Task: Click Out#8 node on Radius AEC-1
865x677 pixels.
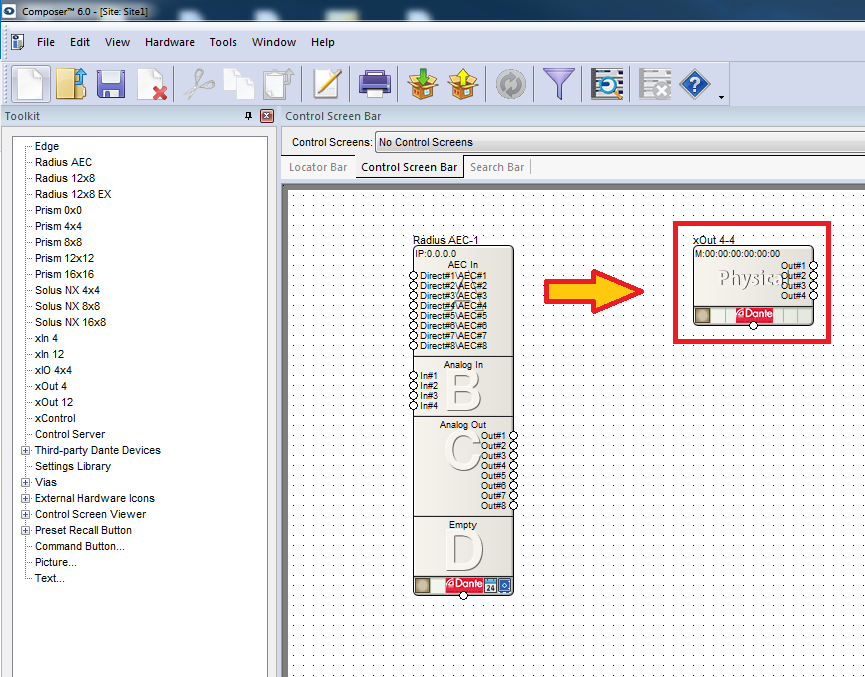Action: [x=514, y=505]
